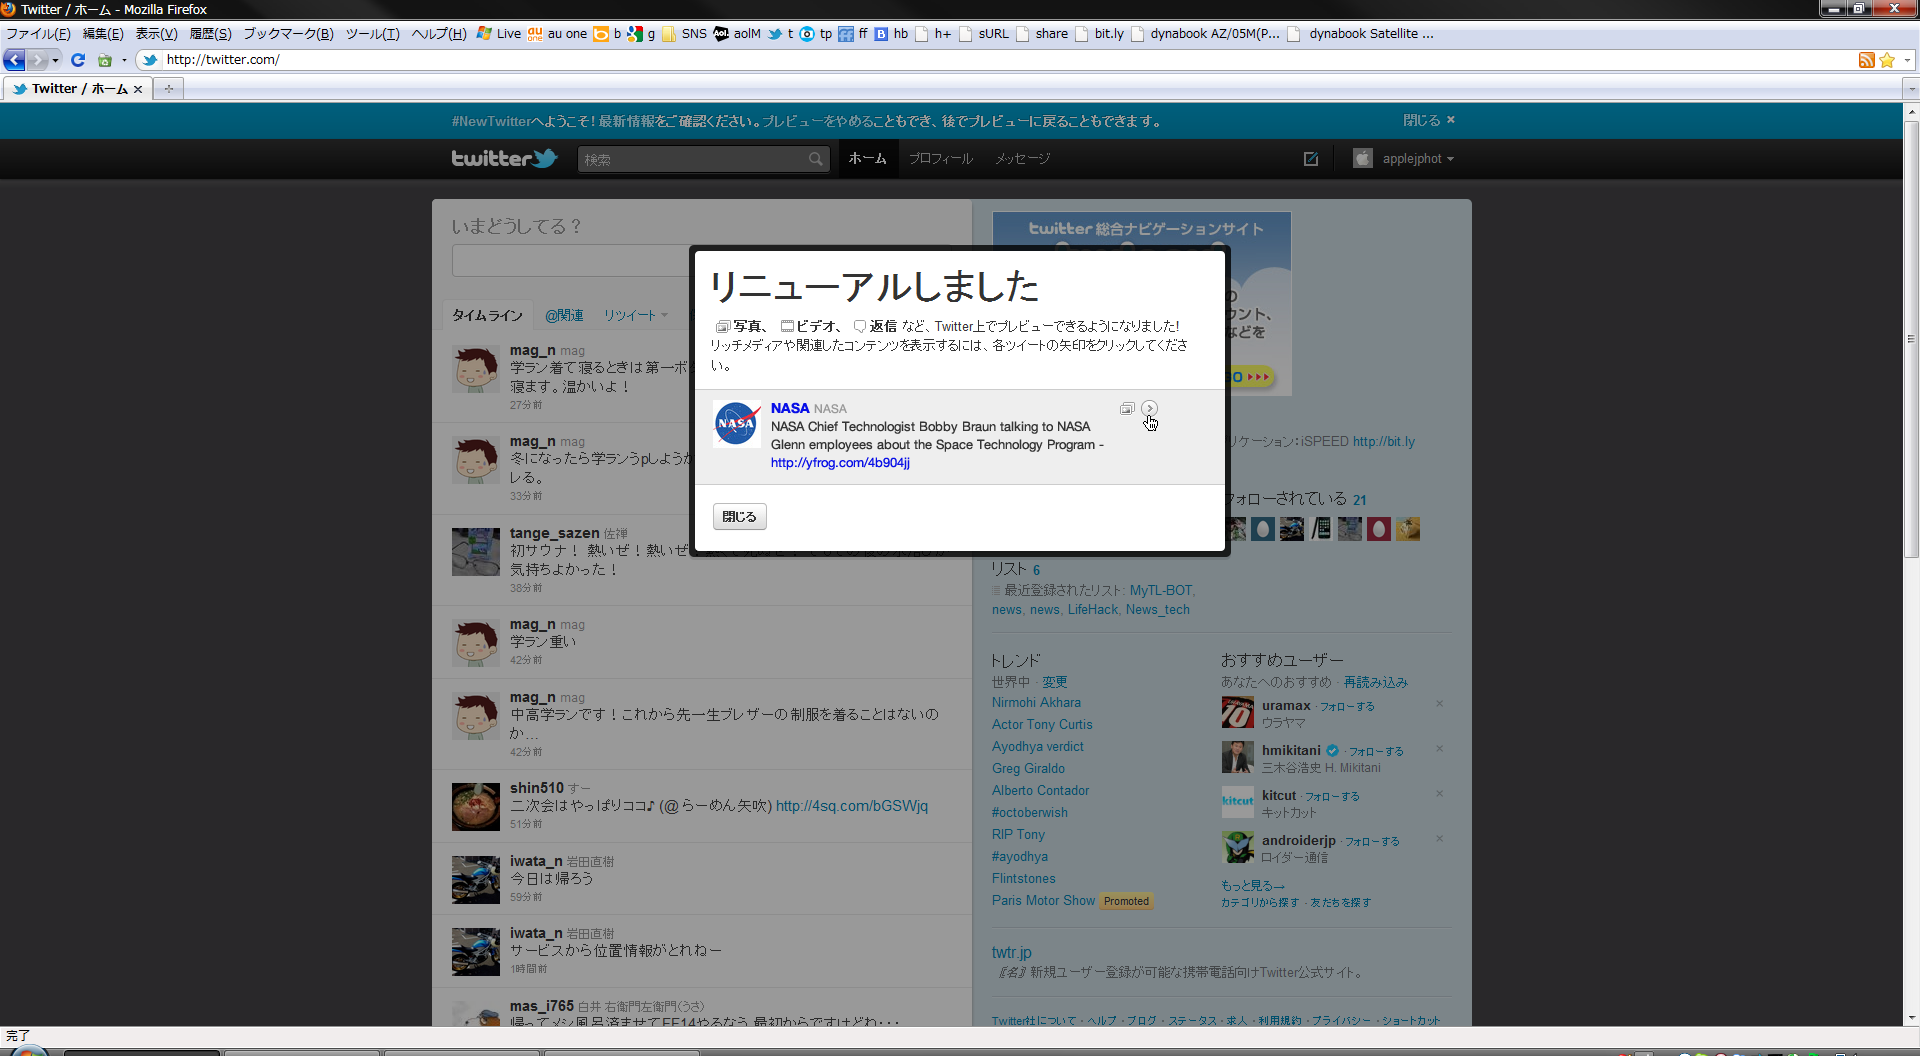Image resolution: width=1920 pixels, height=1056 pixels.
Task: Dismiss hmikitani suggestion with the x
Action: click(x=1440, y=749)
